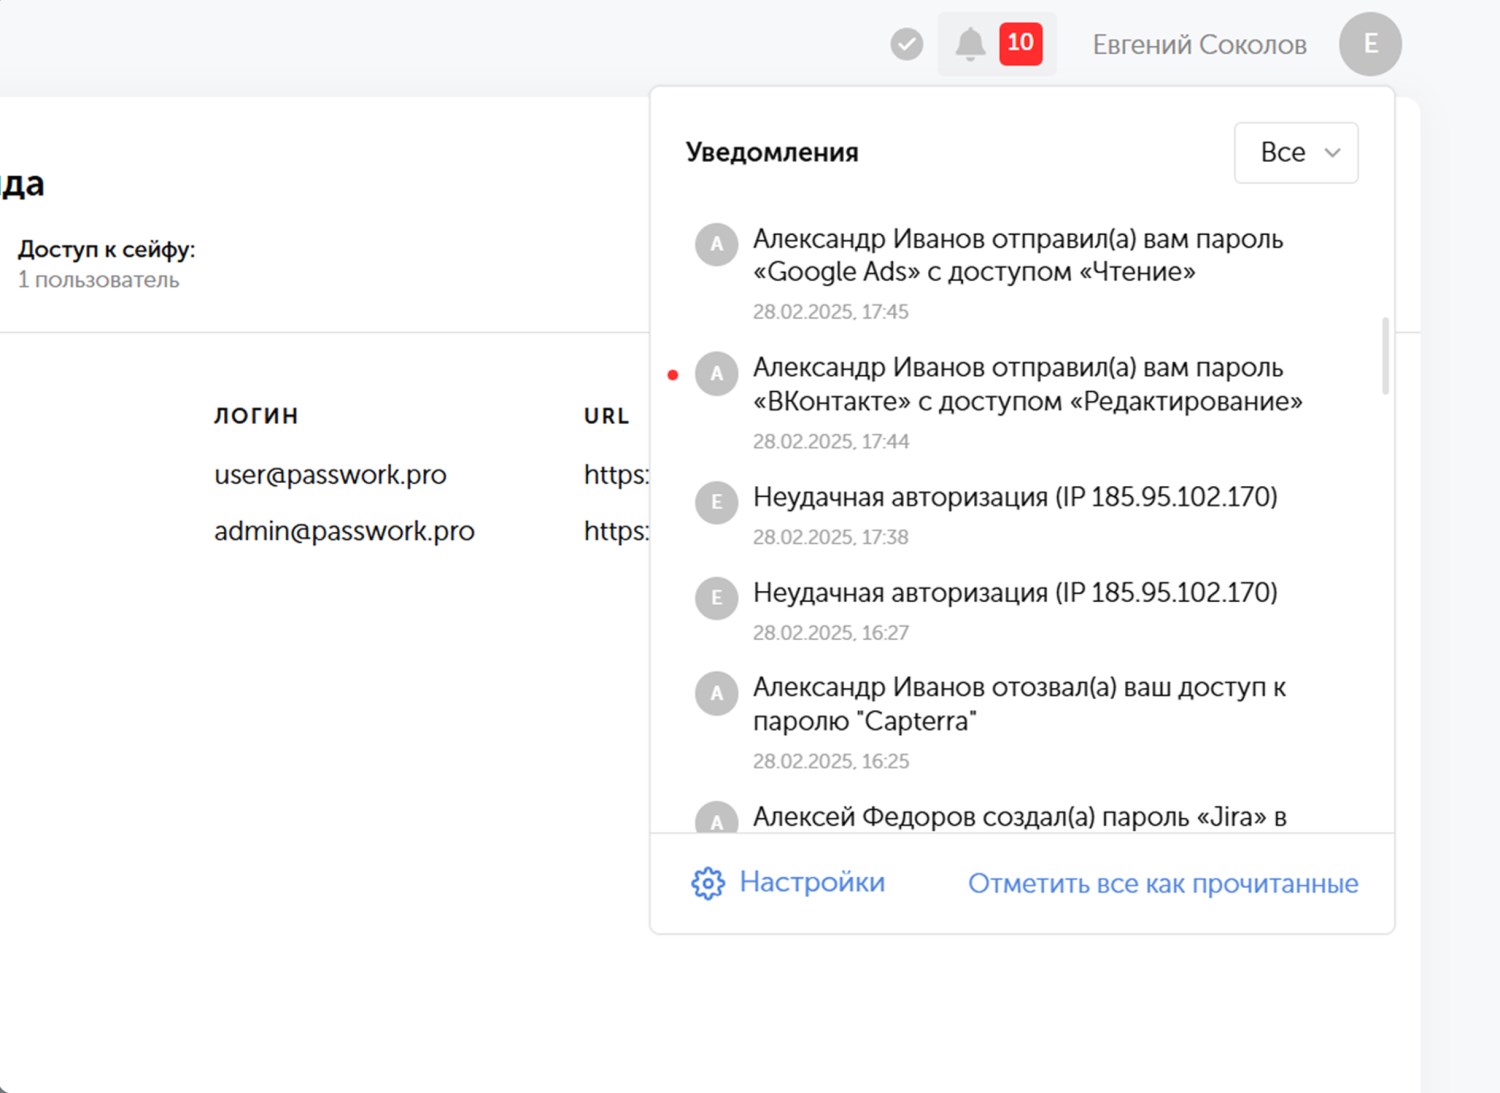
Task: Open the Все filter dropdown
Action: point(1295,153)
